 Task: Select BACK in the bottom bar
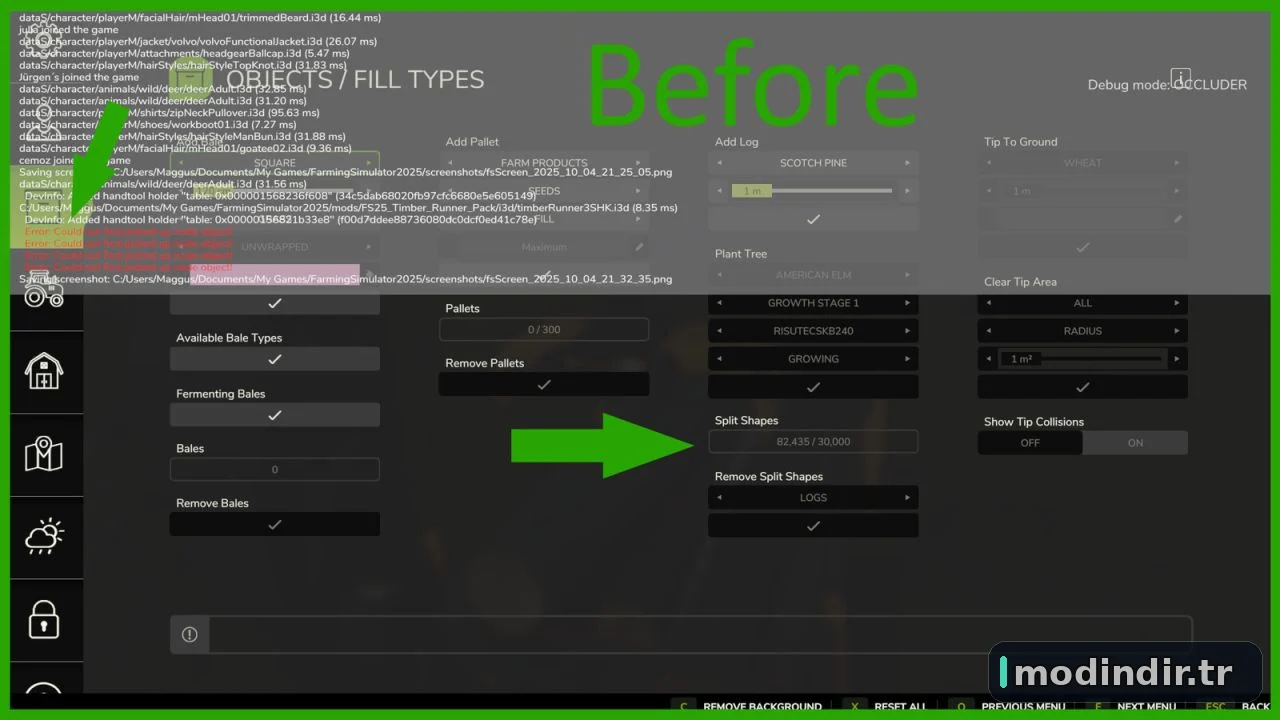point(1255,707)
